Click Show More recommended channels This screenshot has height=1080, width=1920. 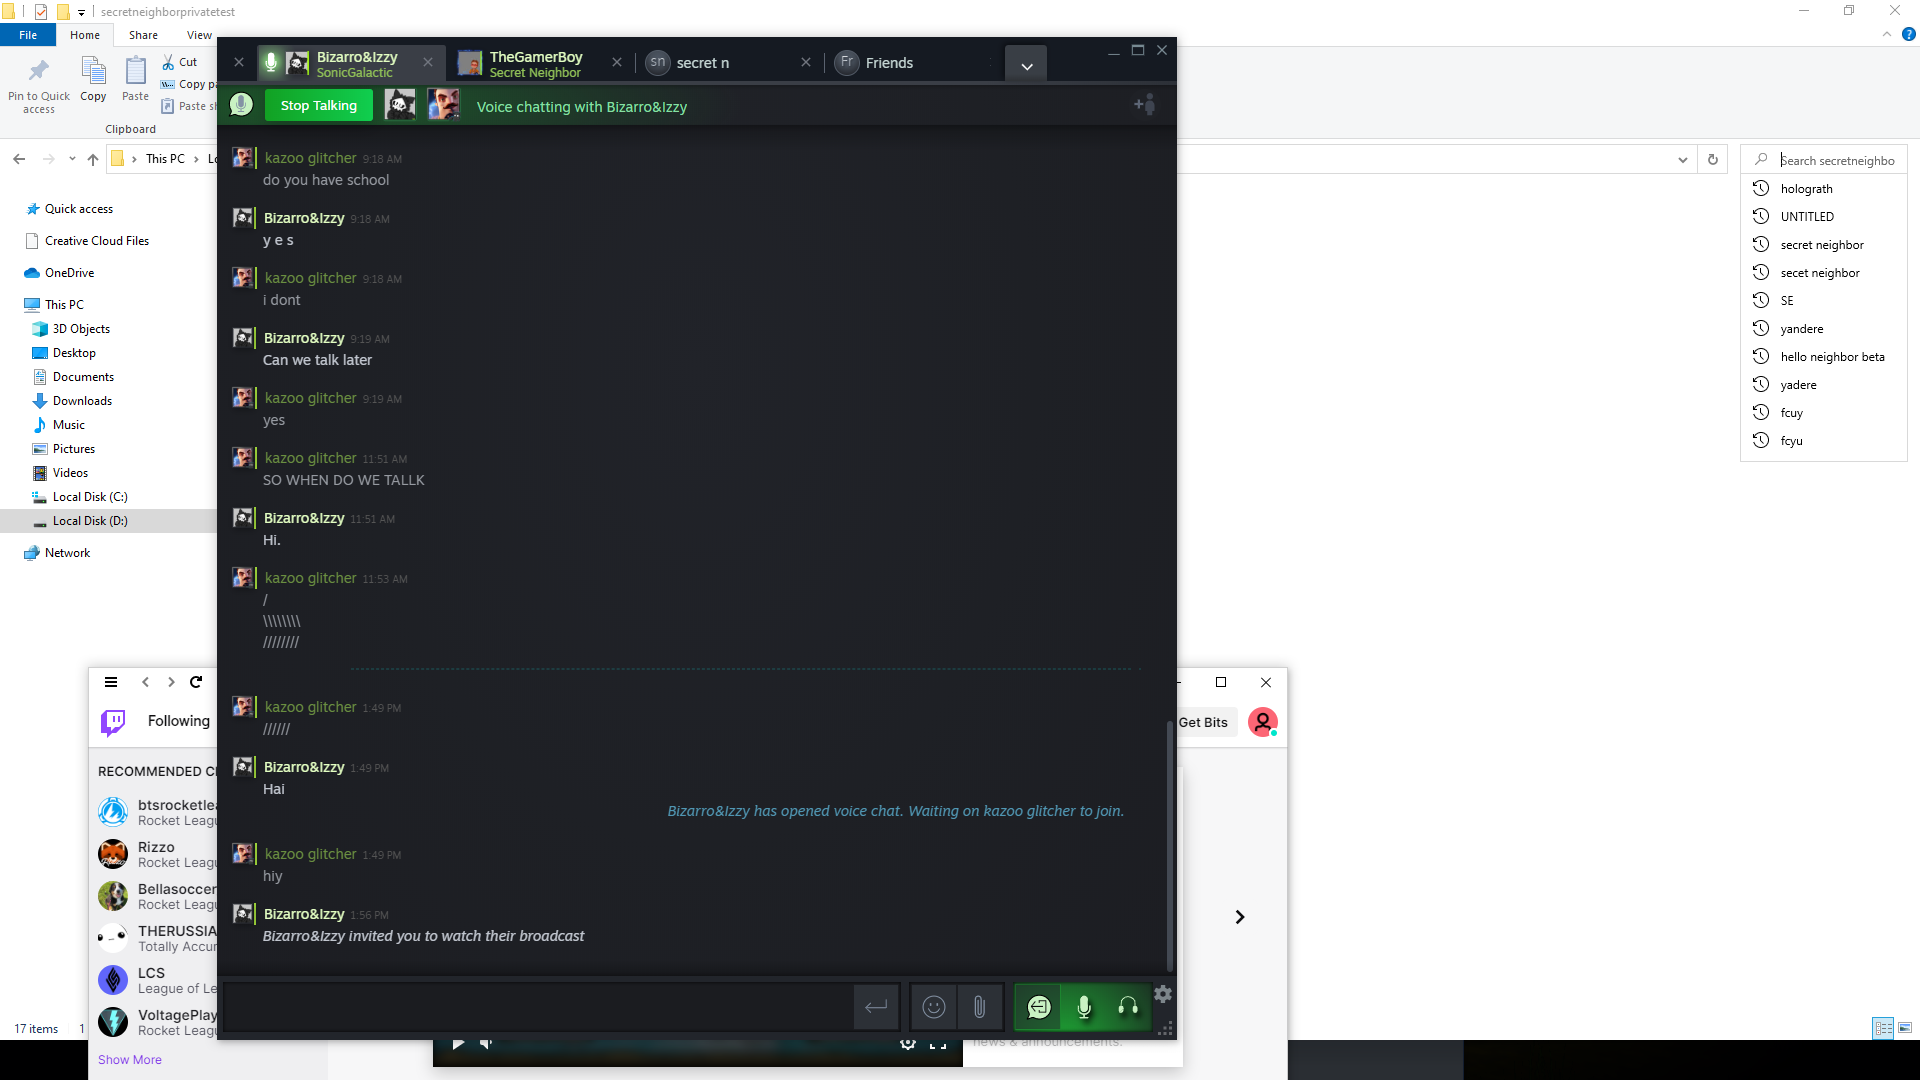[x=130, y=1060]
